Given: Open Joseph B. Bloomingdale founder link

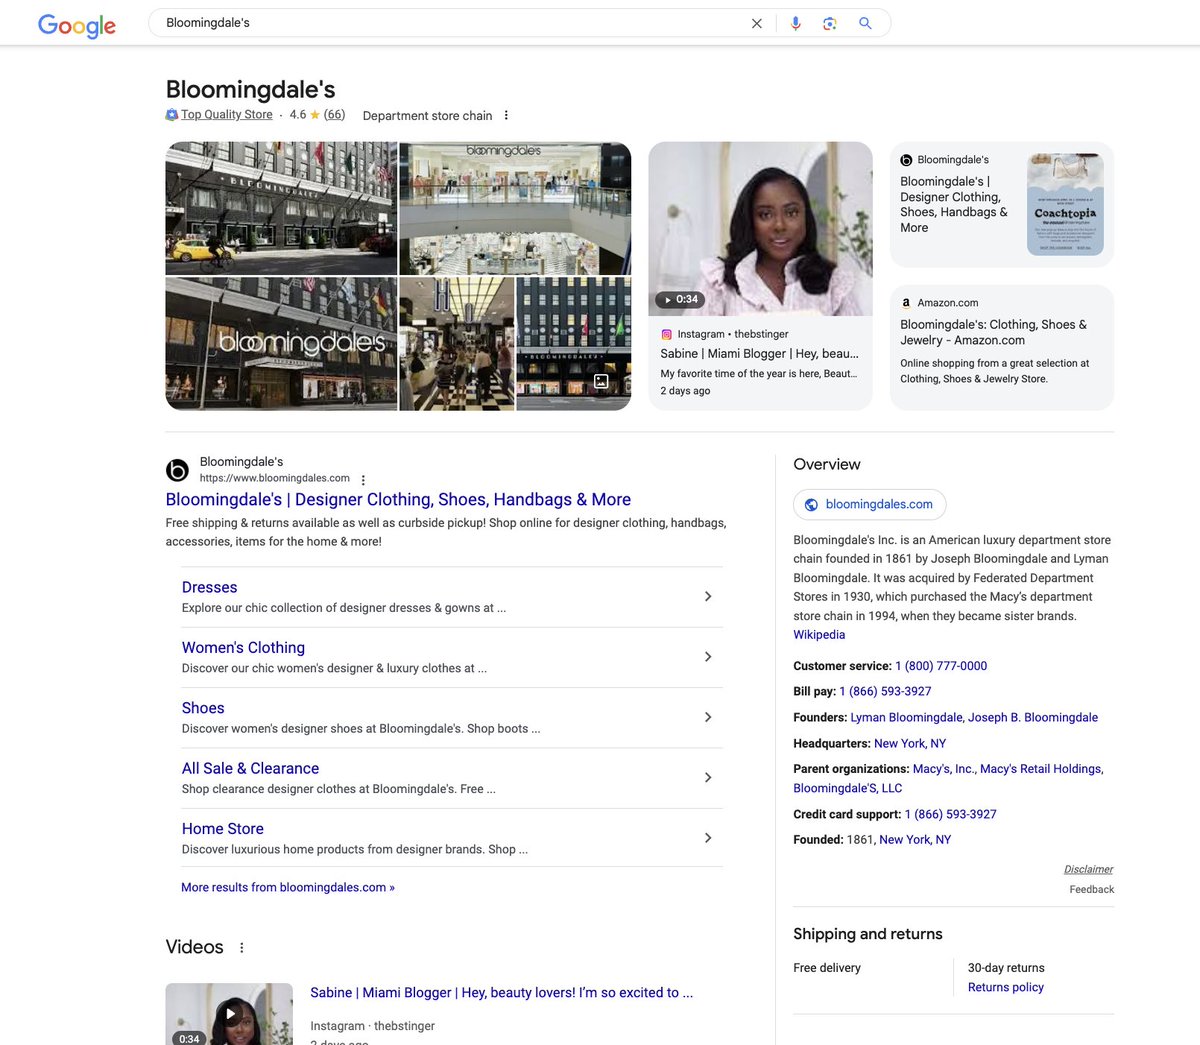Looking at the screenshot, I should point(1033,717).
